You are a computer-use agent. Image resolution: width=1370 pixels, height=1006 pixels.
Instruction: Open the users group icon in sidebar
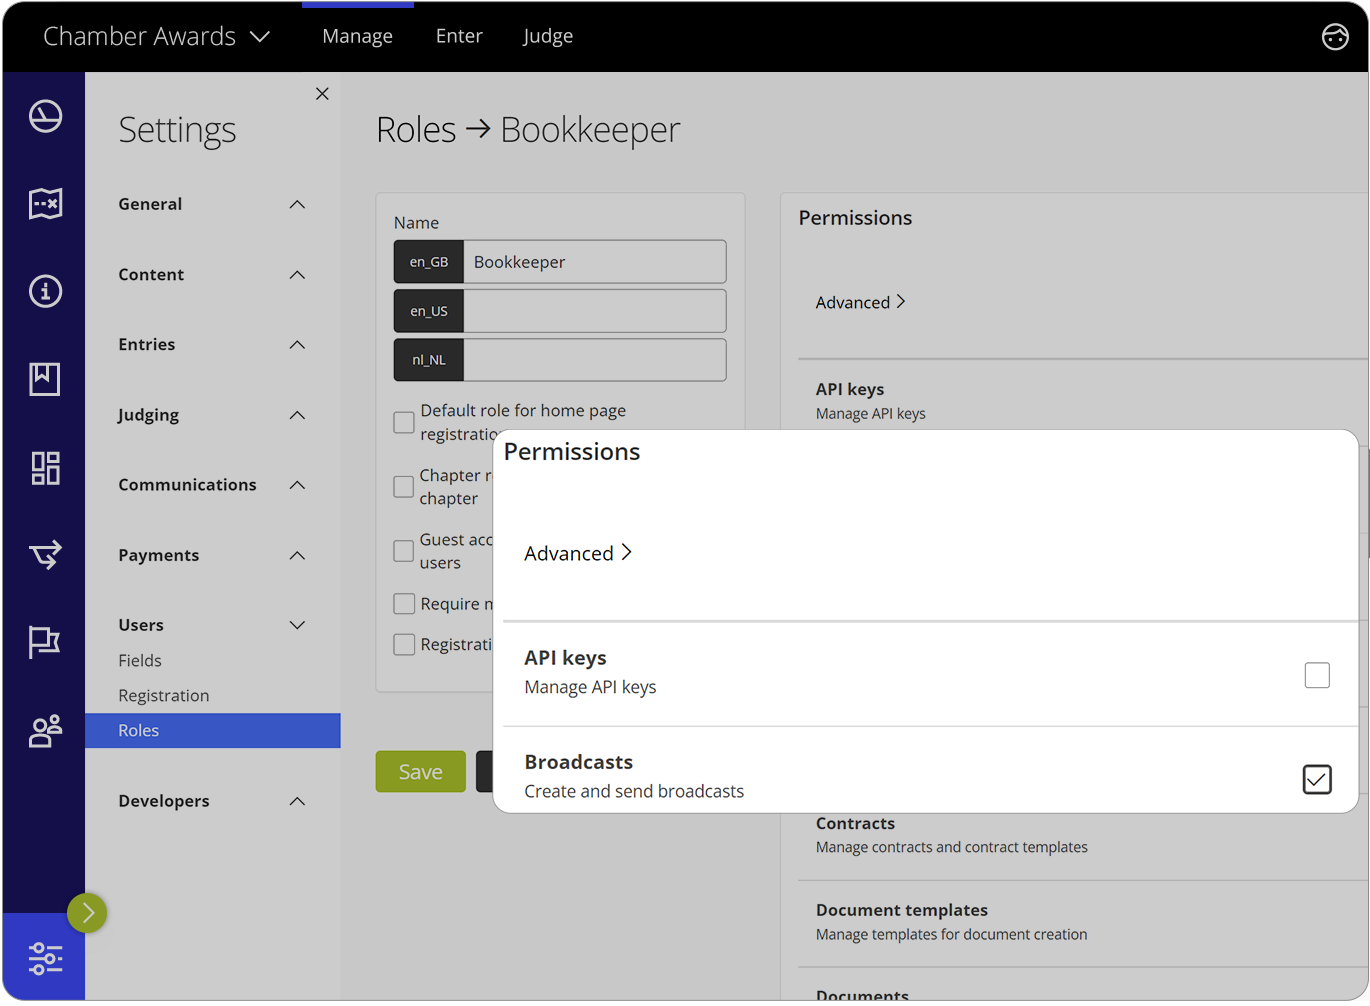click(x=44, y=731)
